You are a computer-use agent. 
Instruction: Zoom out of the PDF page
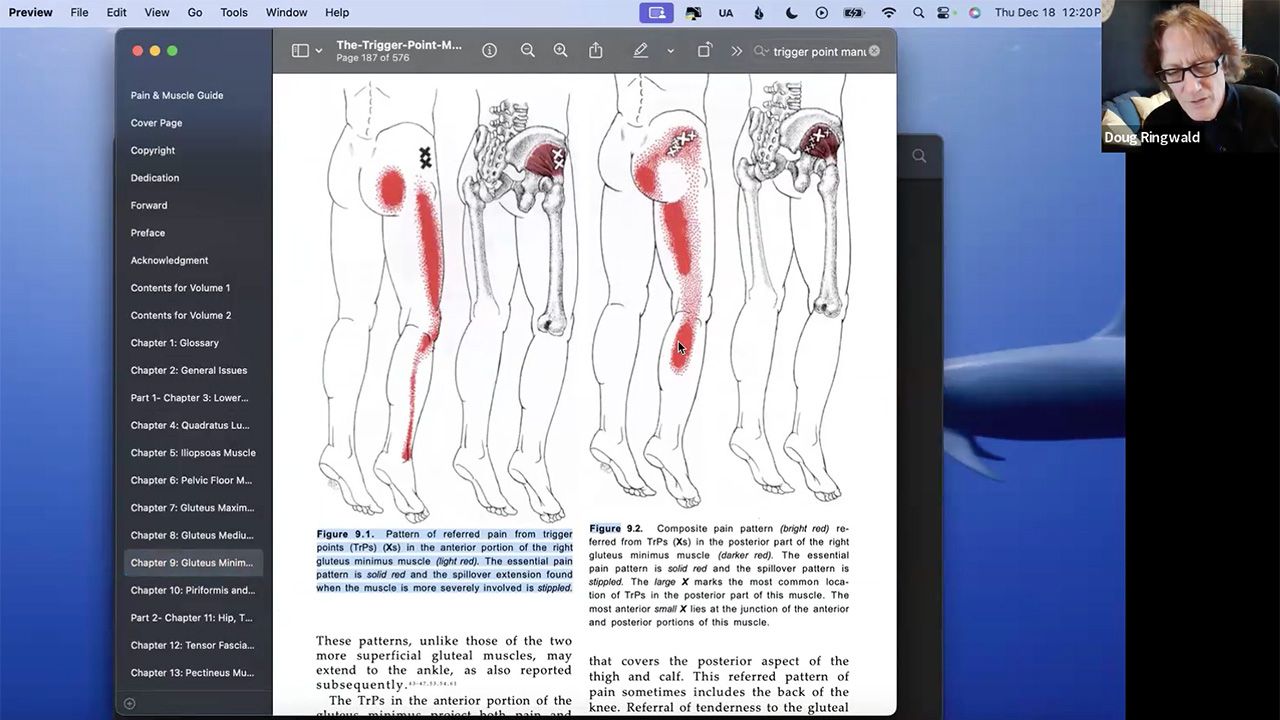pos(527,51)
